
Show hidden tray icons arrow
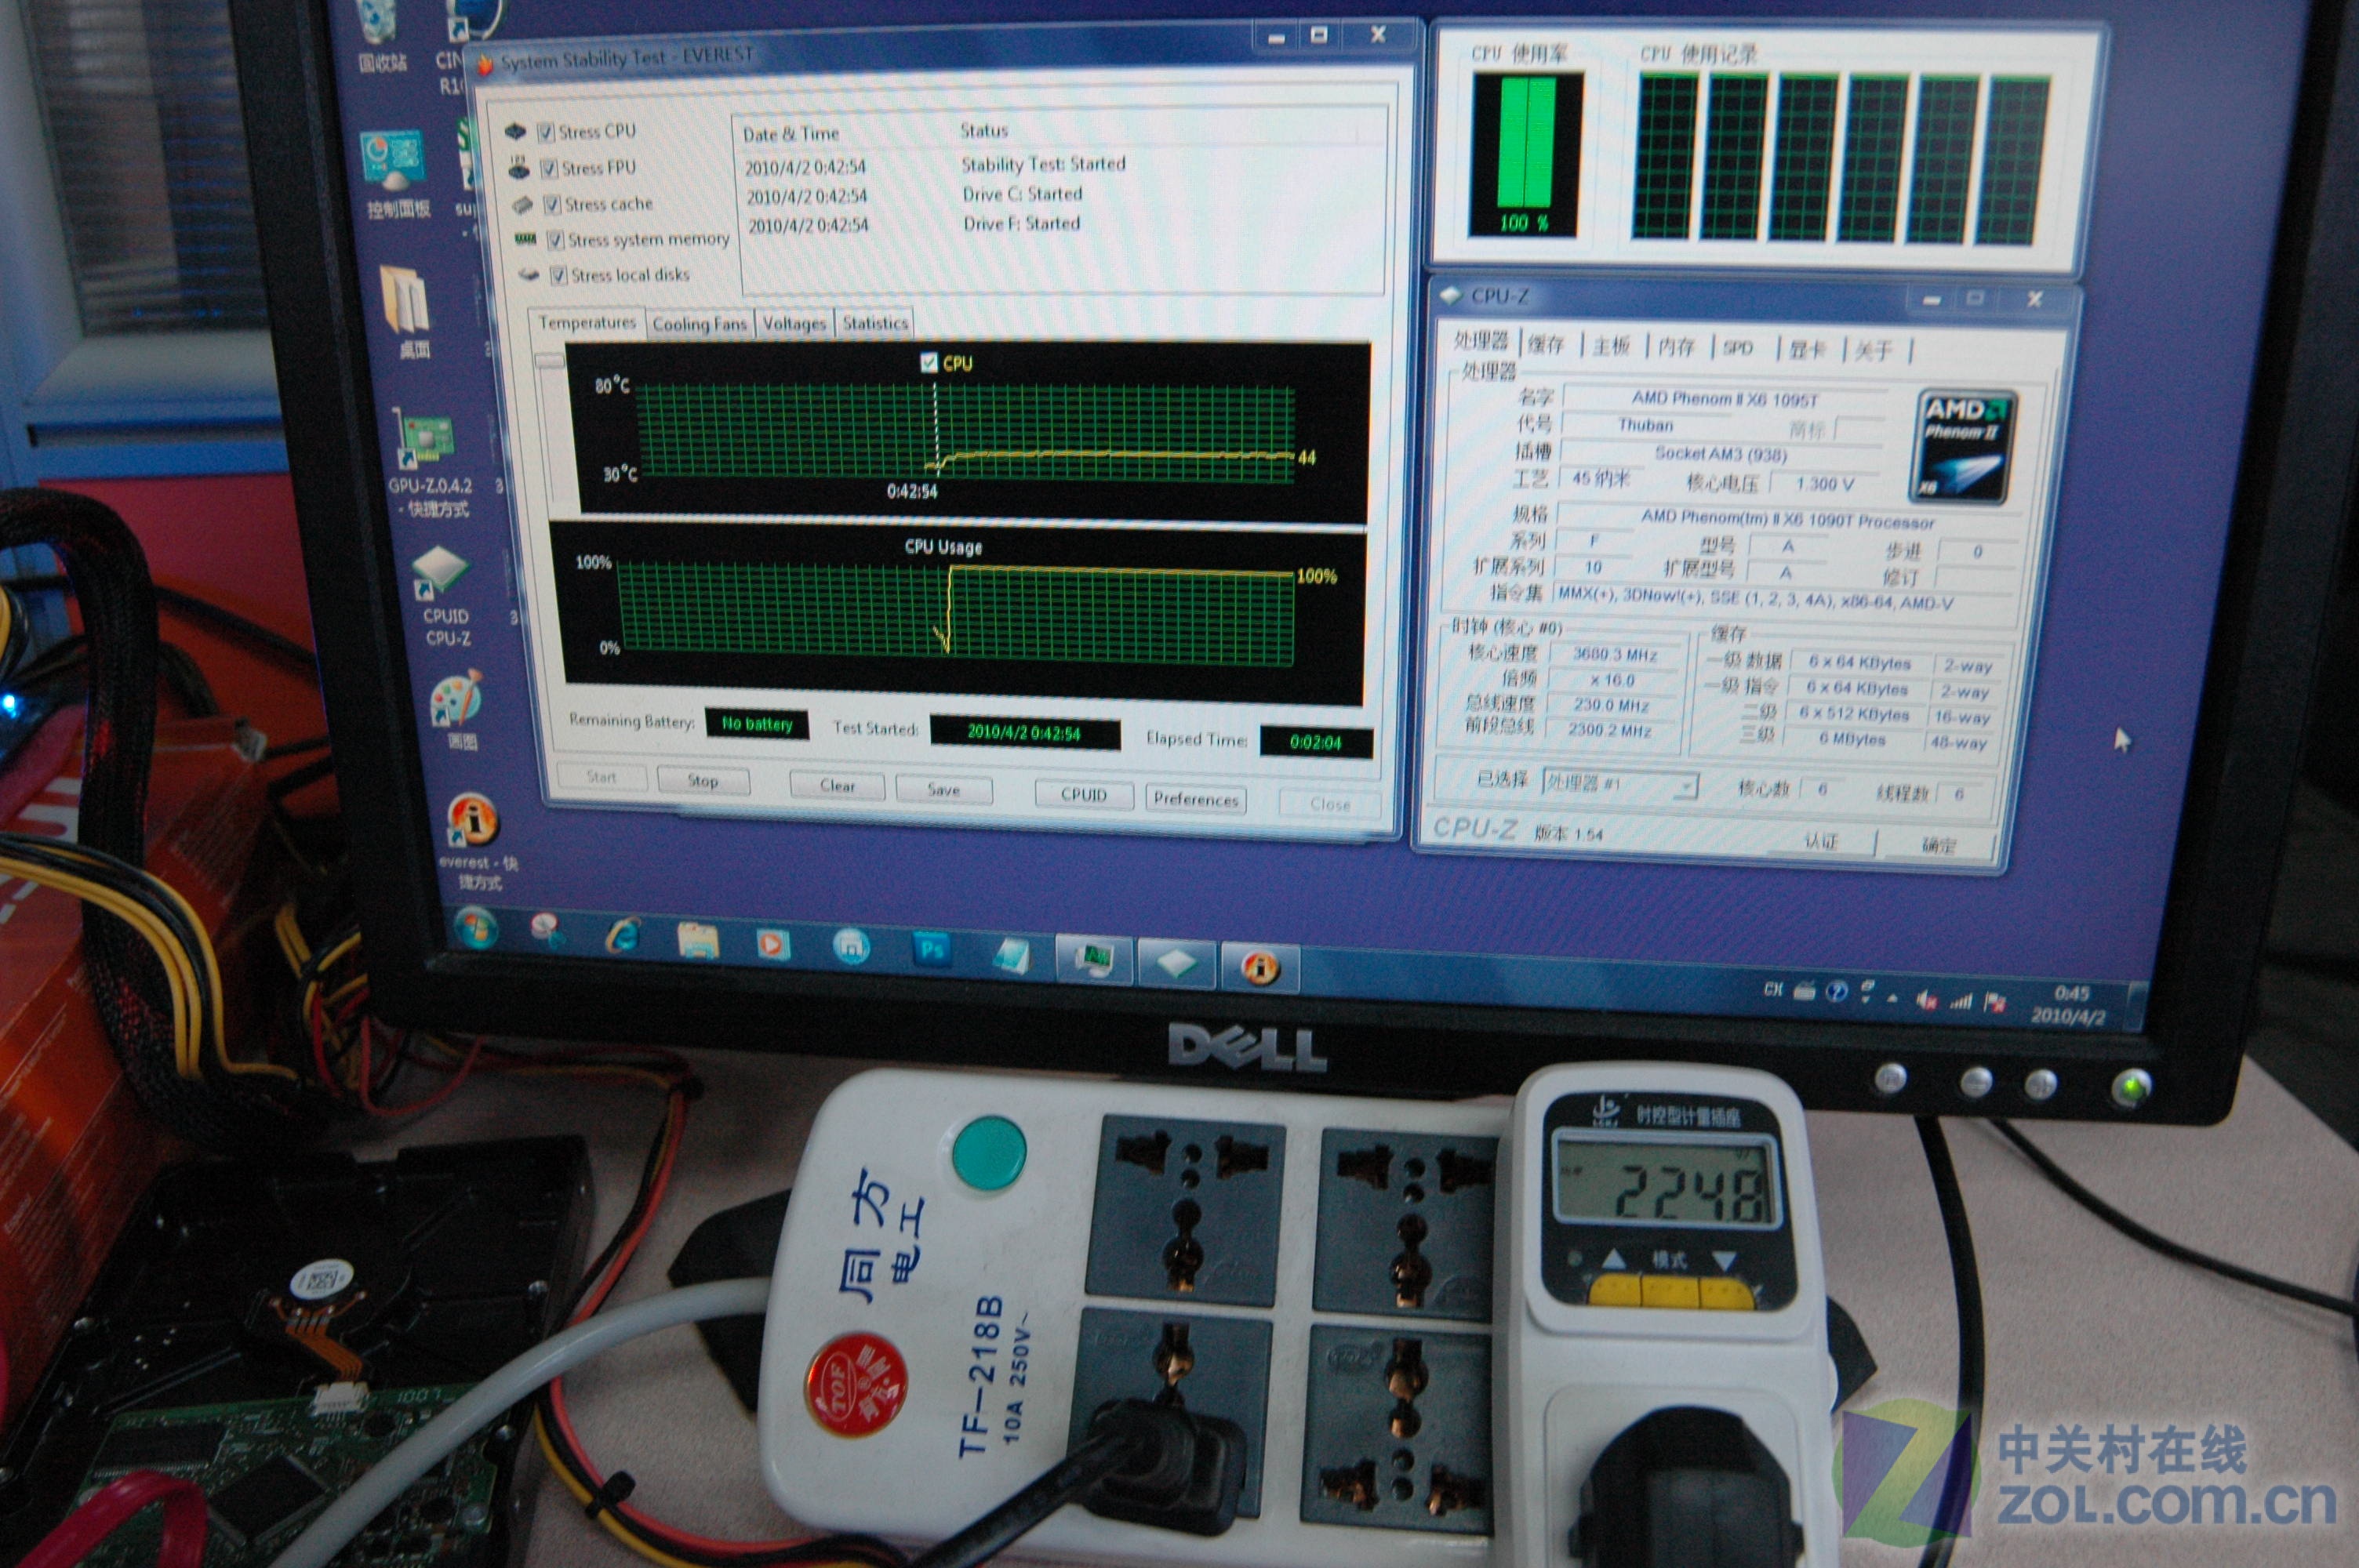(1892, 998)
